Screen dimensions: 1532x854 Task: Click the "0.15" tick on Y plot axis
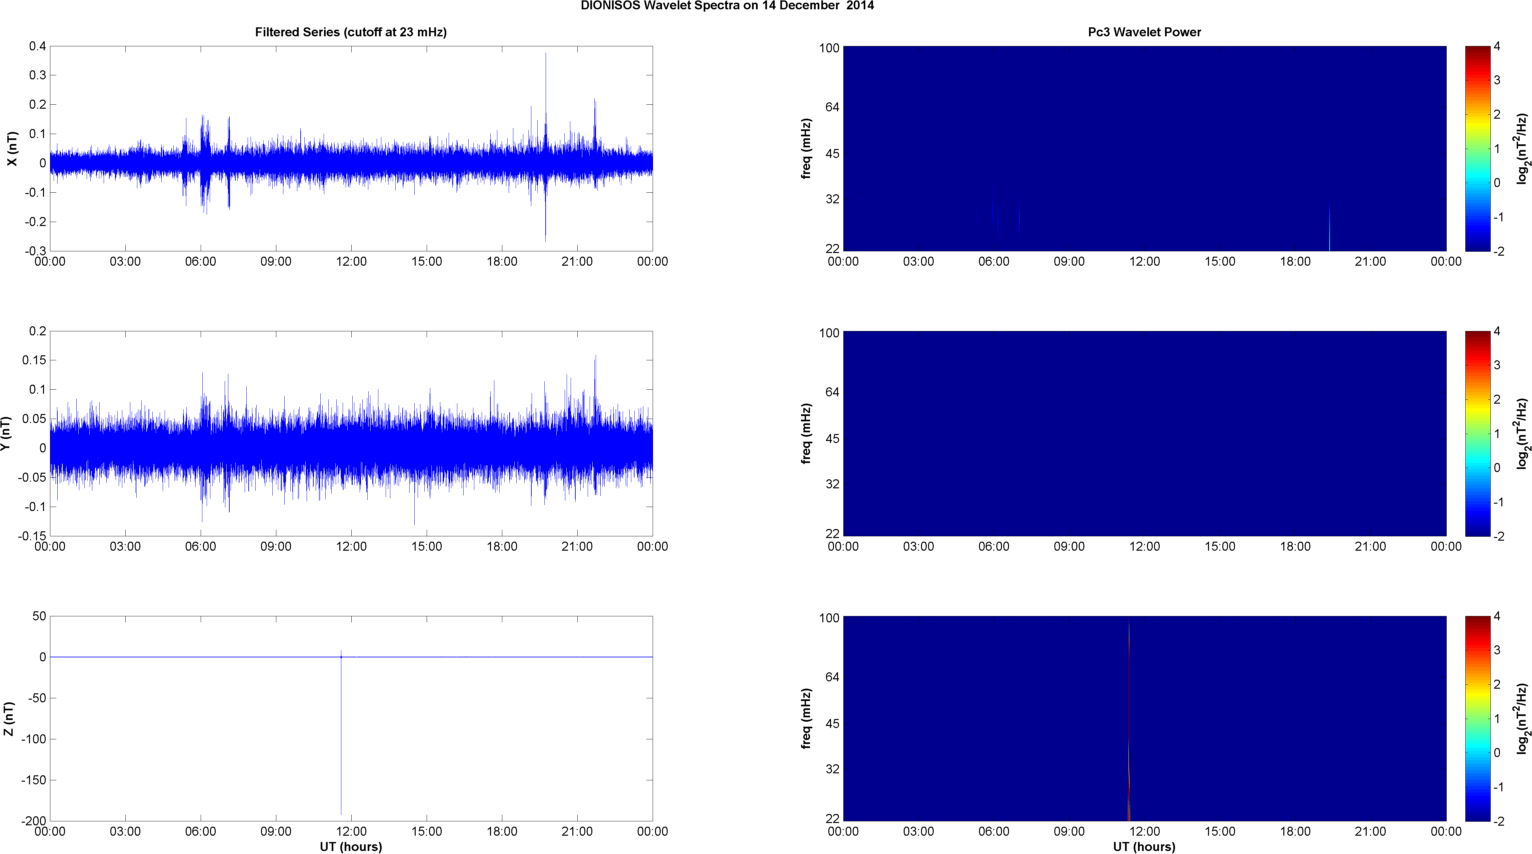[x=35, y=360]
